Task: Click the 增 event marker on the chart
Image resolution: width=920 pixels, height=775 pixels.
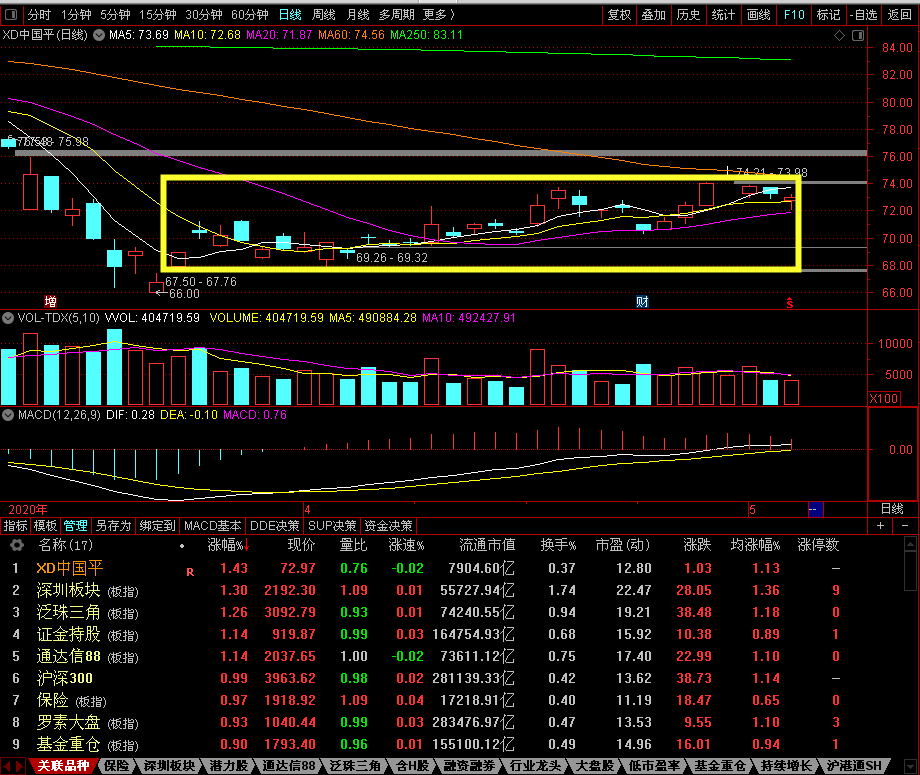Action: (x=50, y=302)
